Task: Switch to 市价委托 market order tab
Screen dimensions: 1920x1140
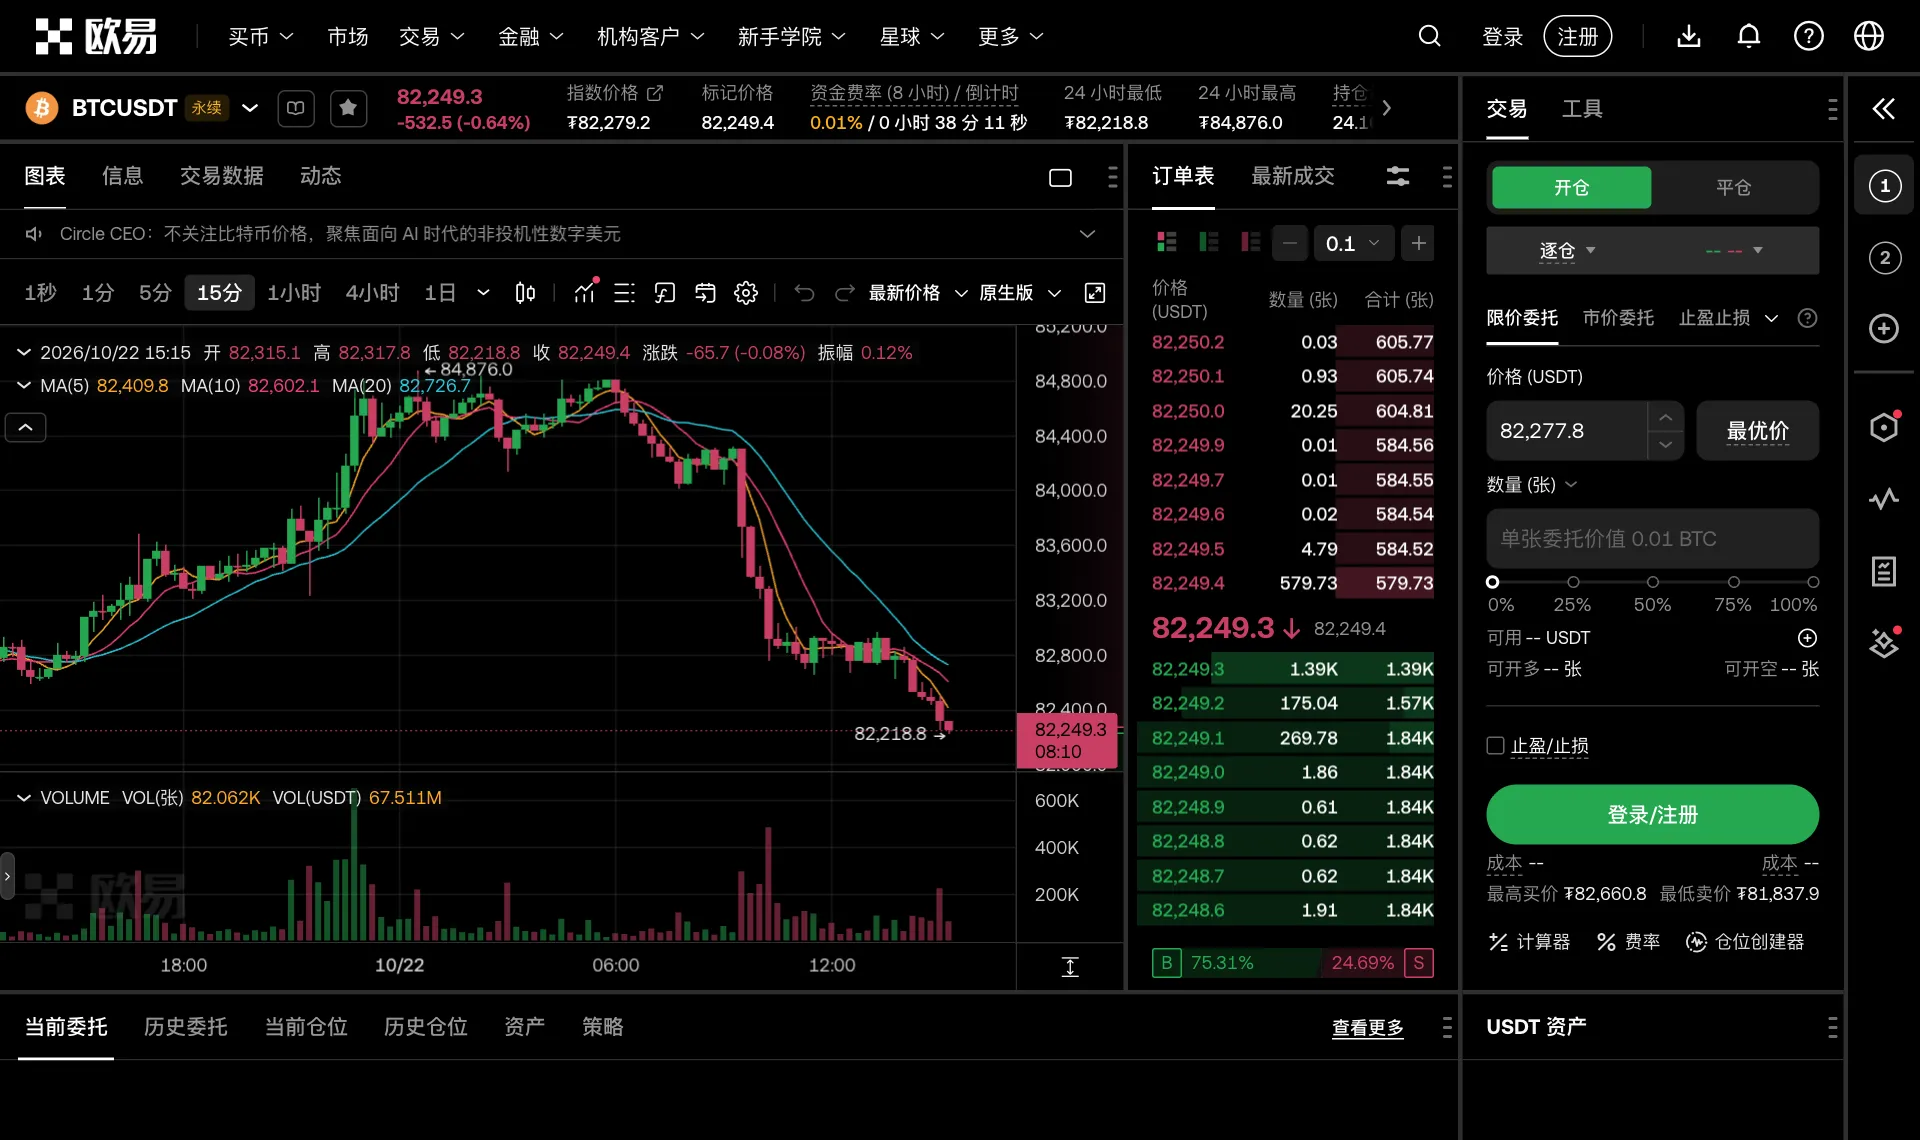Action: pyautogui.click(x=1618, y=318)
